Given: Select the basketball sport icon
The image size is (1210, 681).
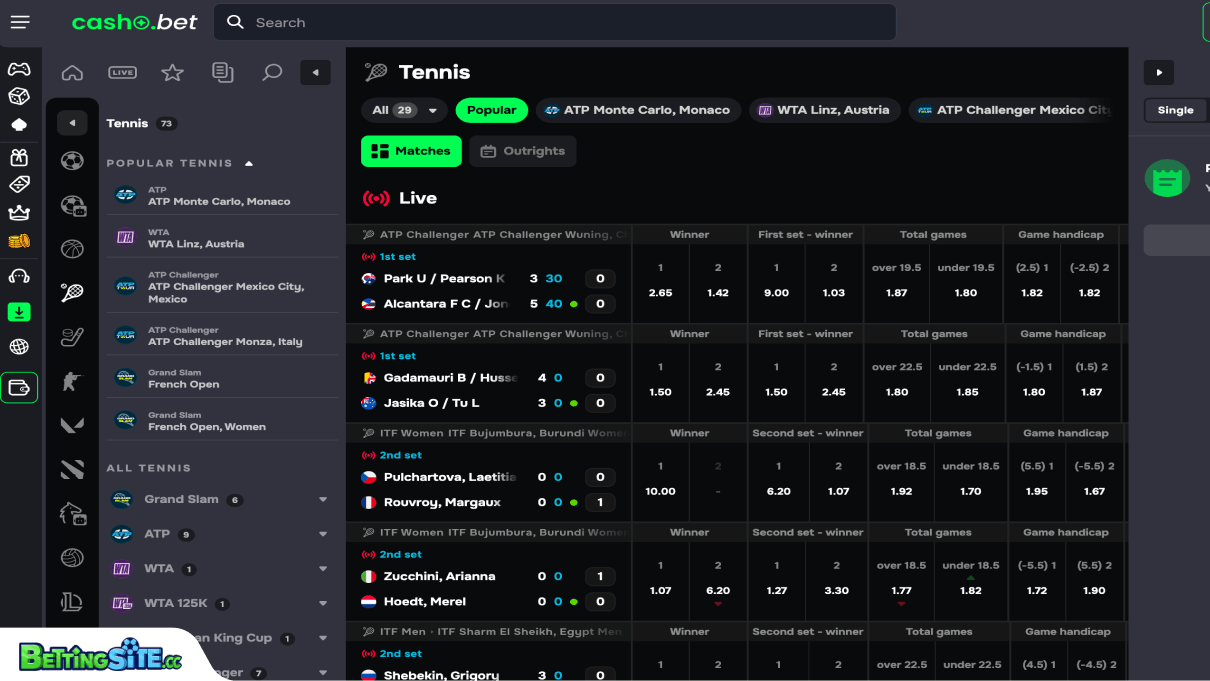Looking at the screenshot, I should [72, 248].
